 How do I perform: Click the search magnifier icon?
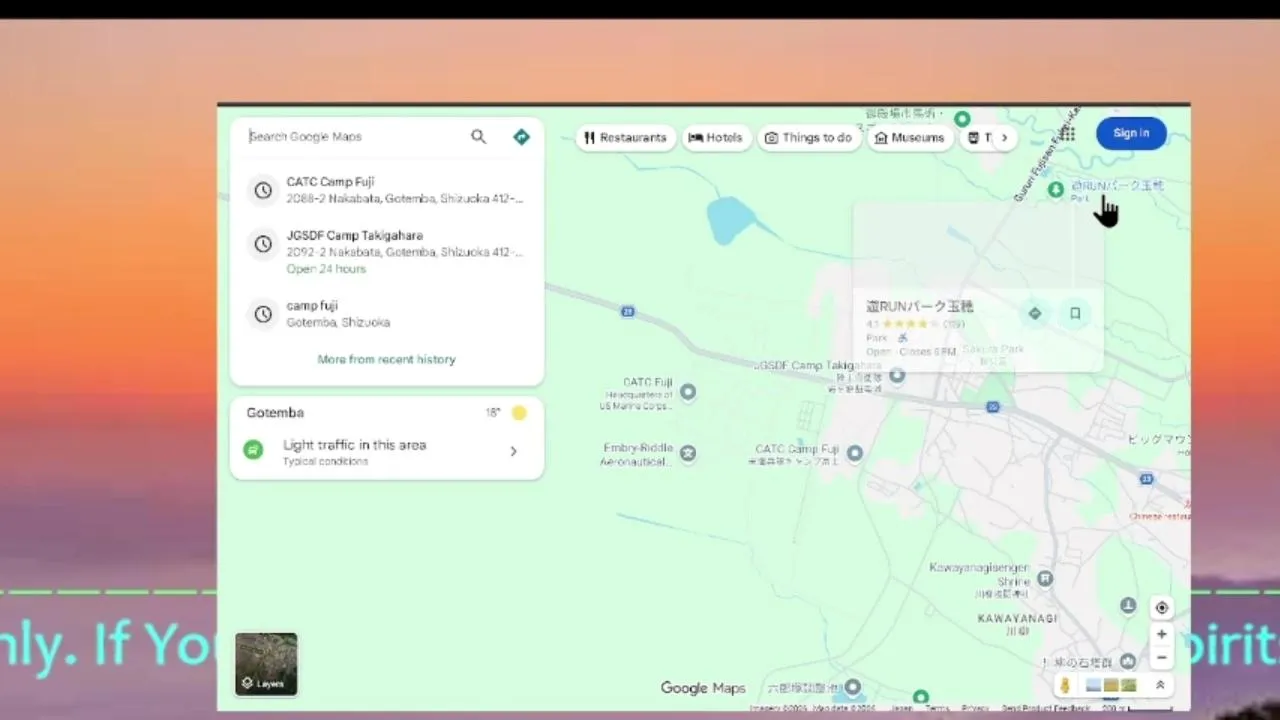[478, 137]
